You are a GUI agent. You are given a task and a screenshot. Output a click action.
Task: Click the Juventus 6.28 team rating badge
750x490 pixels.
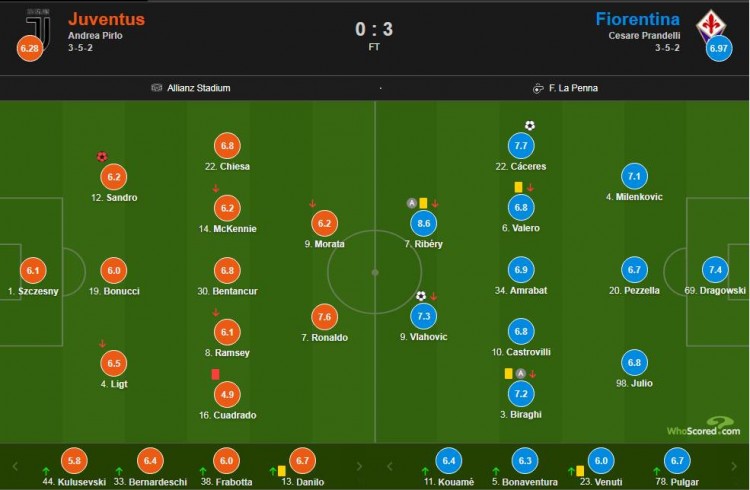[x=29, y=48]
